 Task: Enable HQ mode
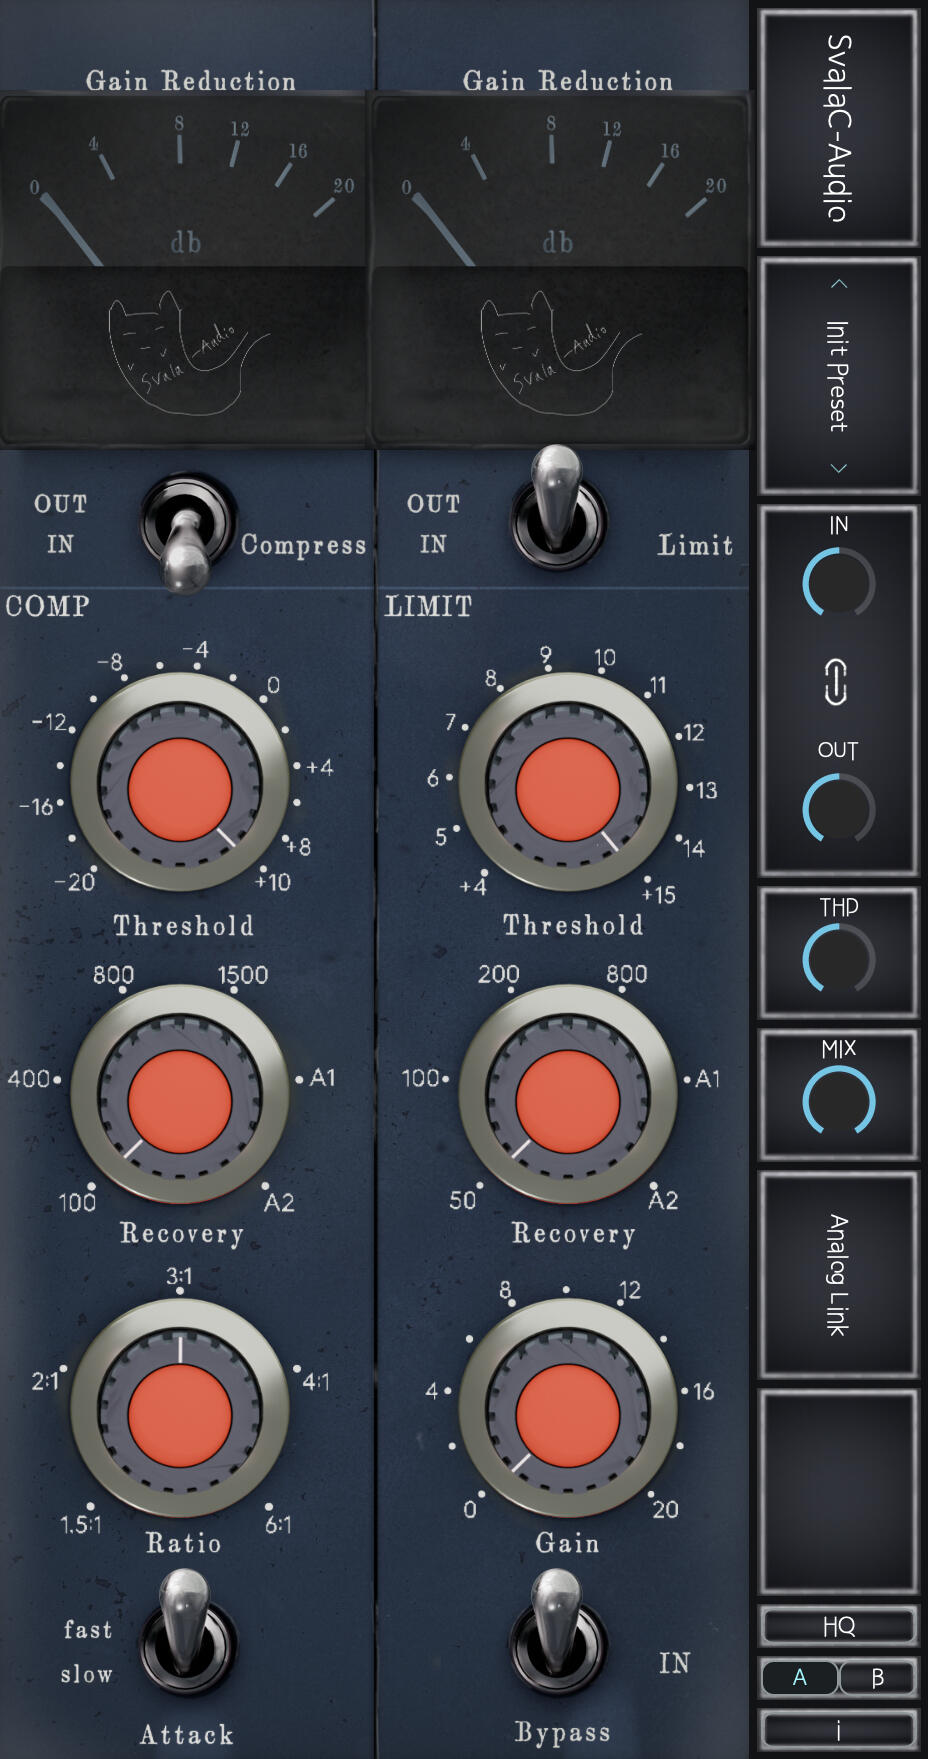click(838, 1626)
